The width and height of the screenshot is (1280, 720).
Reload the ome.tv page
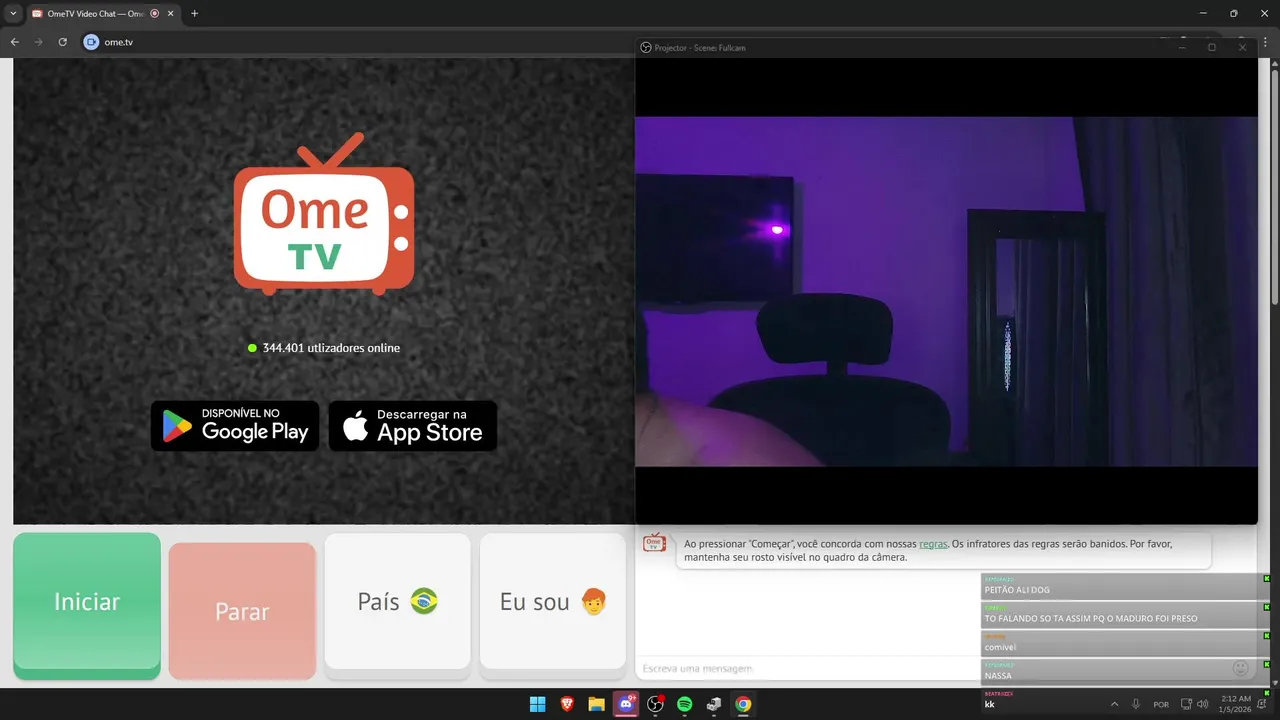62,42
